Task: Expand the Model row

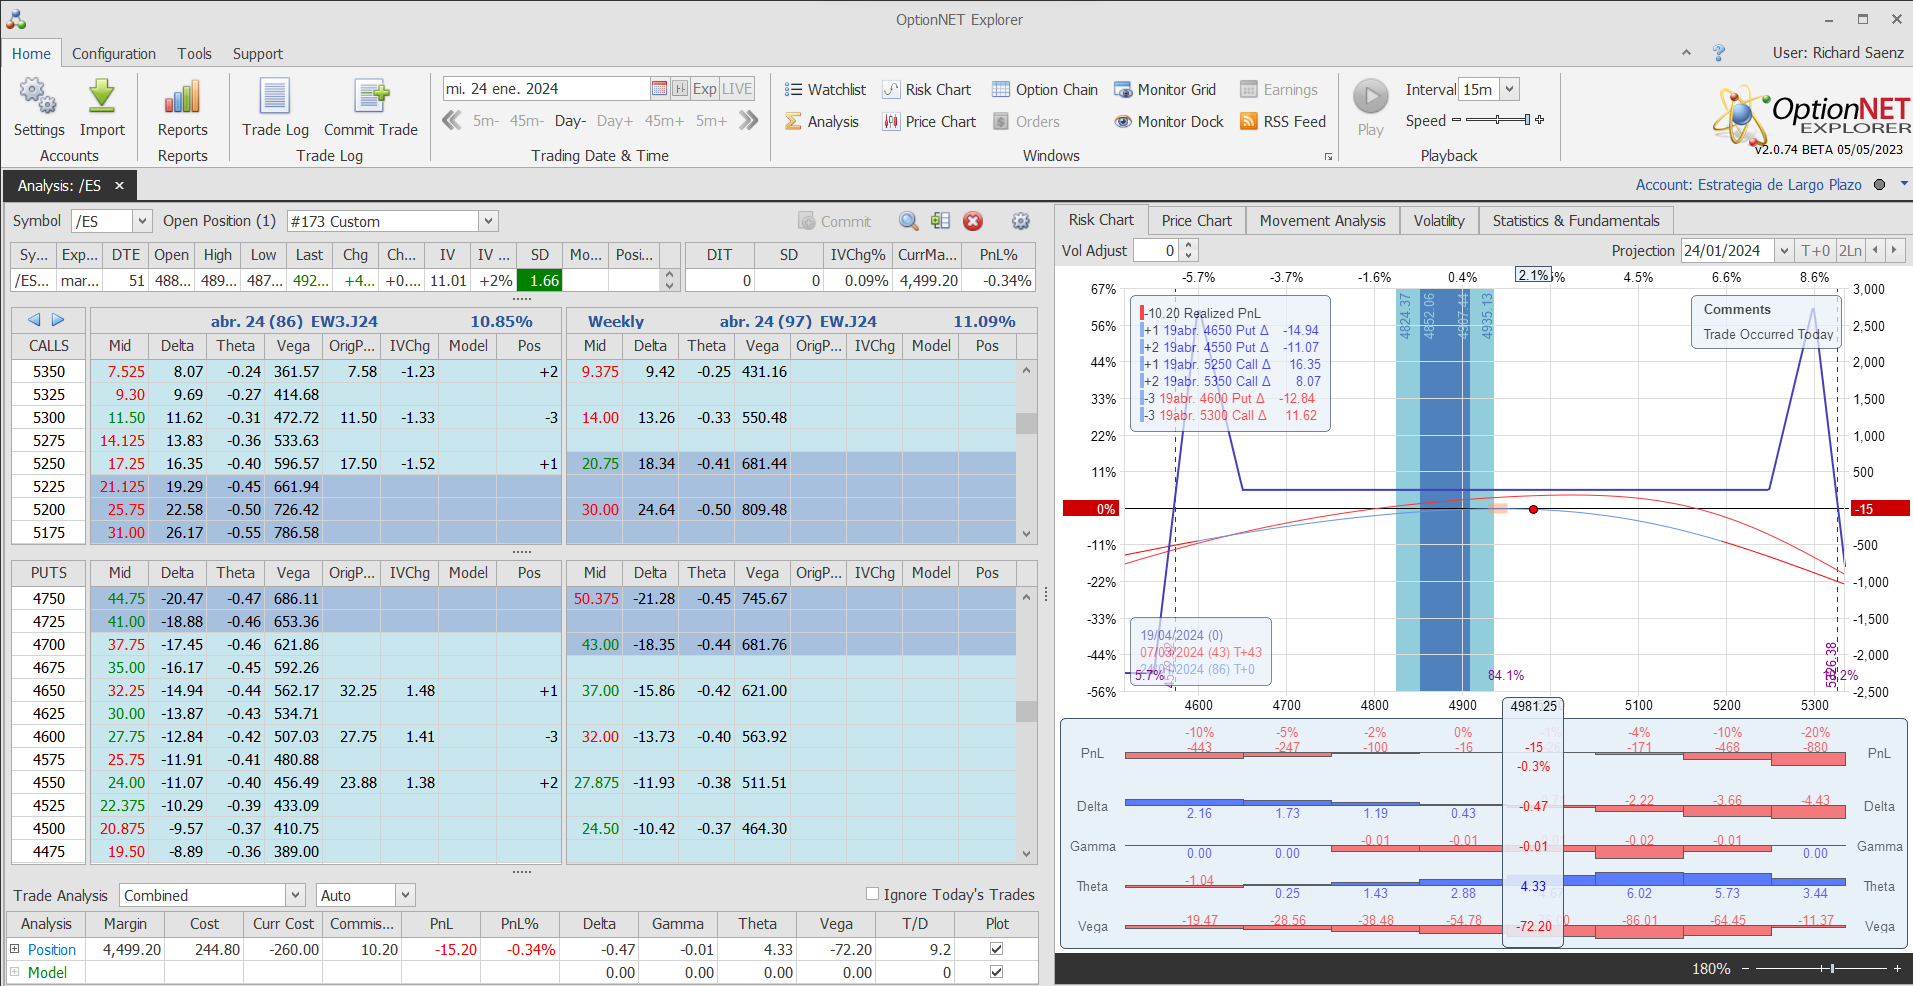Action: point(15,972)
